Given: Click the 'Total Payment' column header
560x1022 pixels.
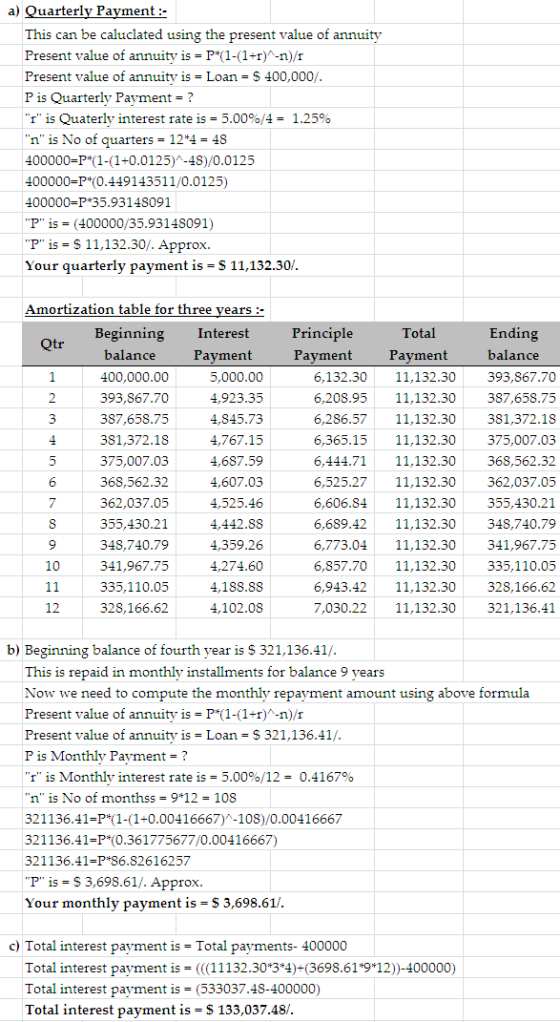Looking at the screenshot, I should (419, 344).
